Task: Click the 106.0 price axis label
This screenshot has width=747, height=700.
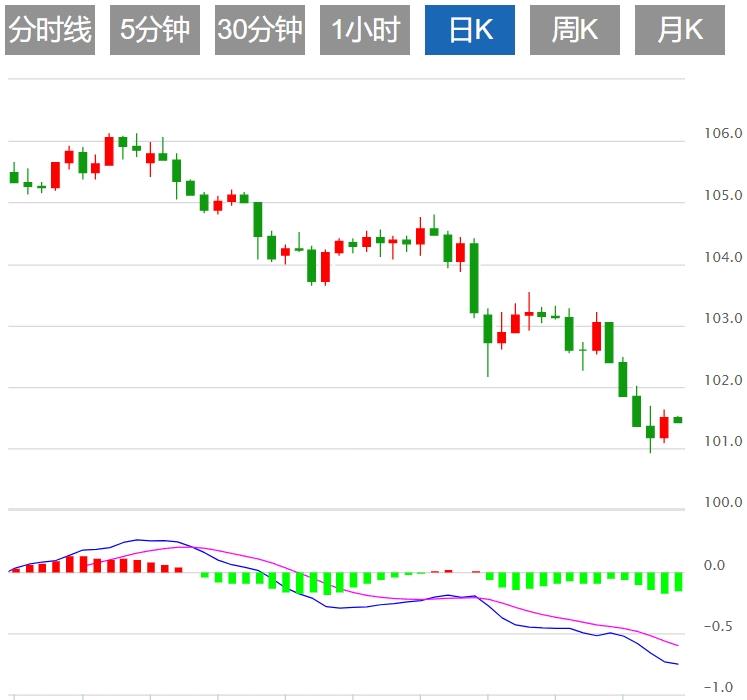Action: tap(723, 134)
